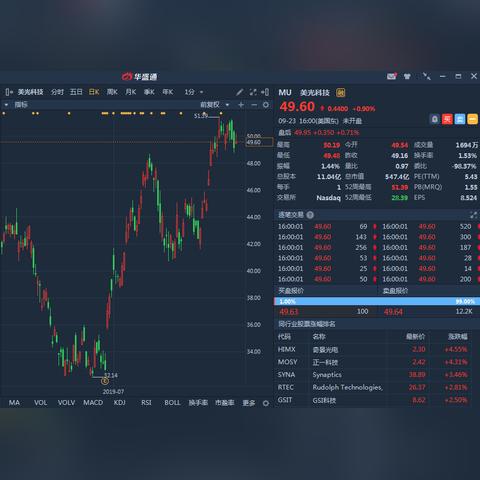The height and width of the screenshot is (480, 480).
Task: Switch to compact window mode icon
Action: point(426,76)
